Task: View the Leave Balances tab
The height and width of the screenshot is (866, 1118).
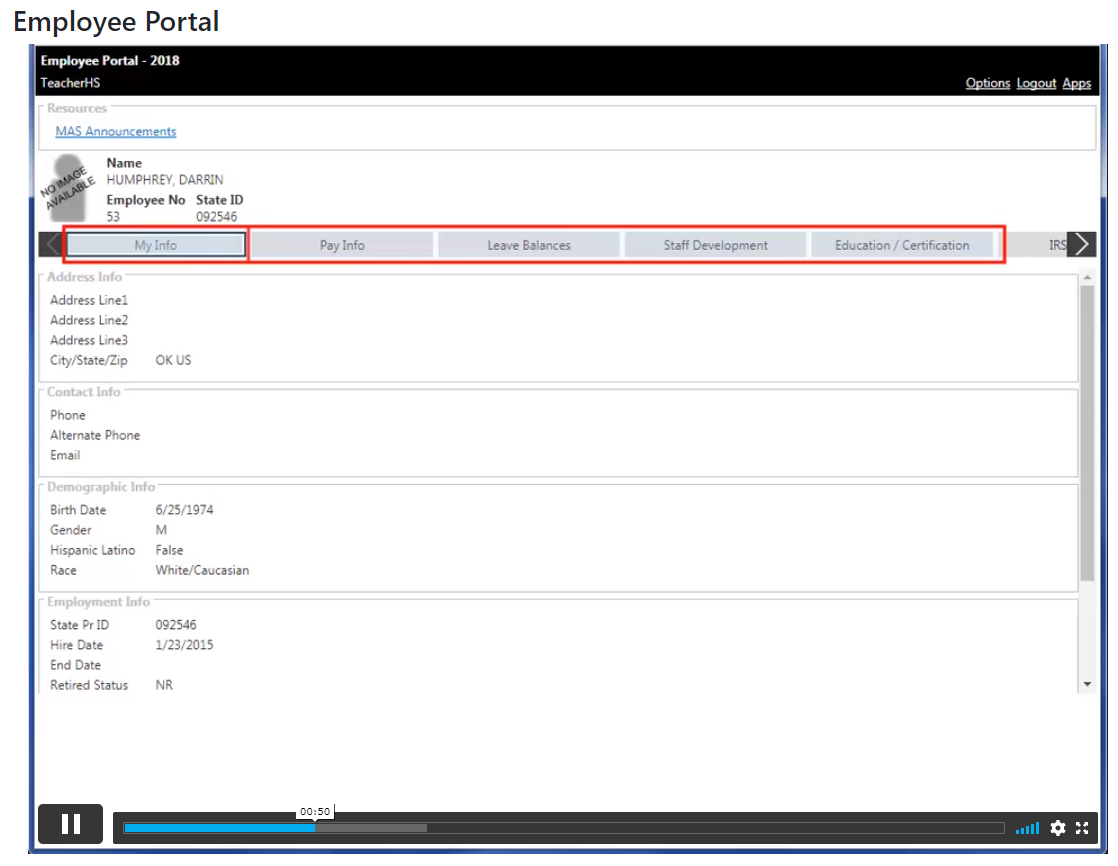Action: [x=529, y=245]
